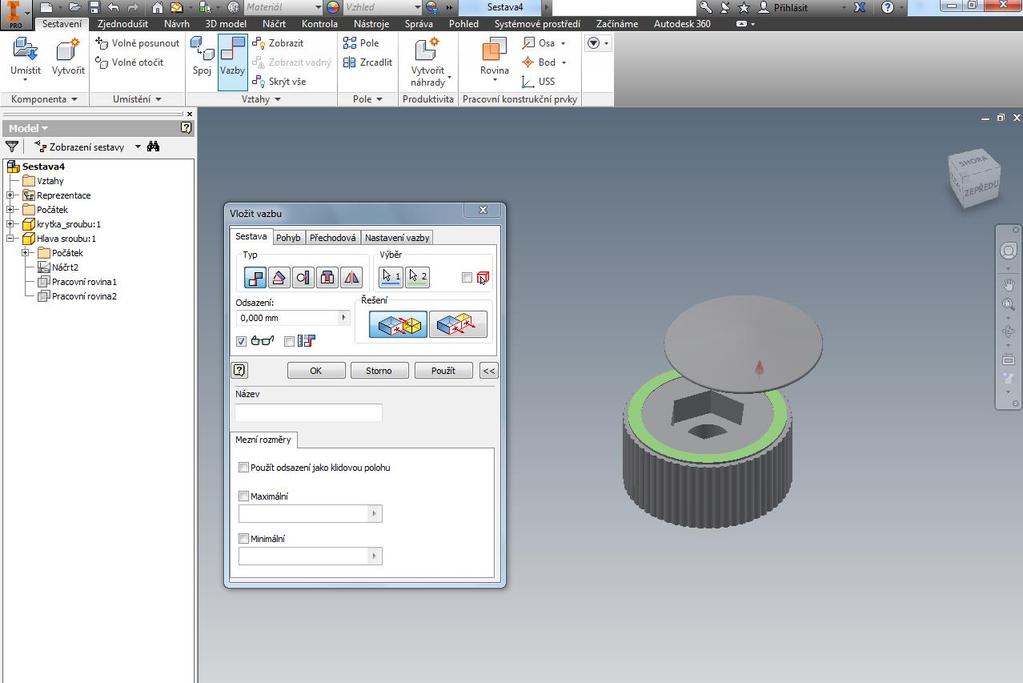1023x683 pixels.
Task: Select the Volně posunout tool
Action: (137, 43)
